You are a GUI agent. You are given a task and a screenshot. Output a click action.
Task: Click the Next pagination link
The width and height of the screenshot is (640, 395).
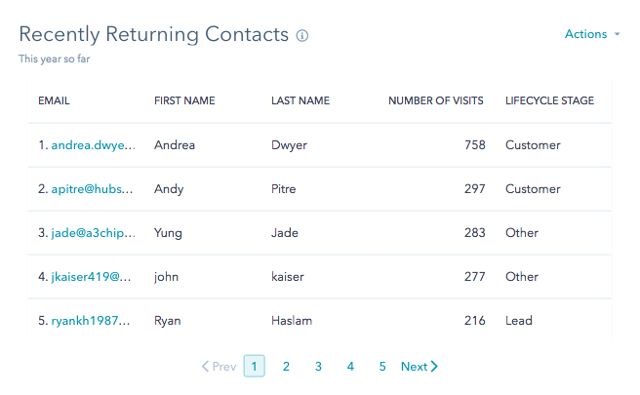419,366
